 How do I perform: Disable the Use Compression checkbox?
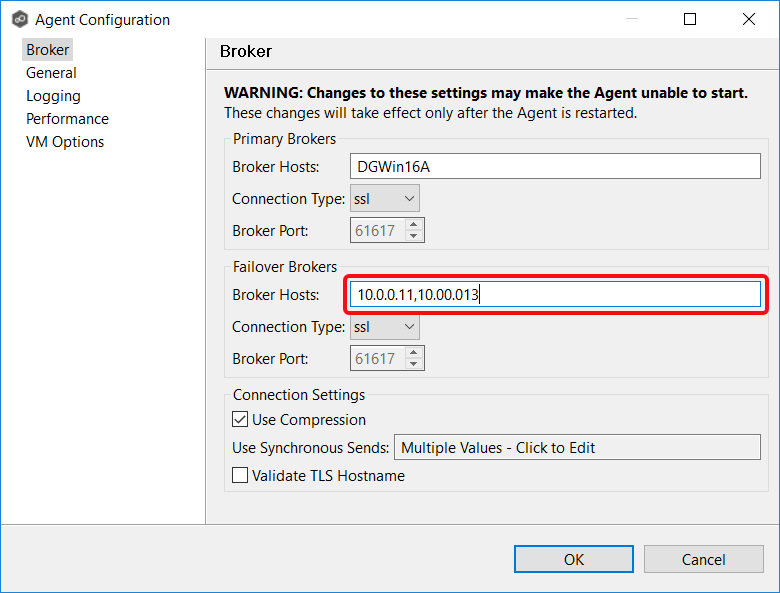[241, 420]
